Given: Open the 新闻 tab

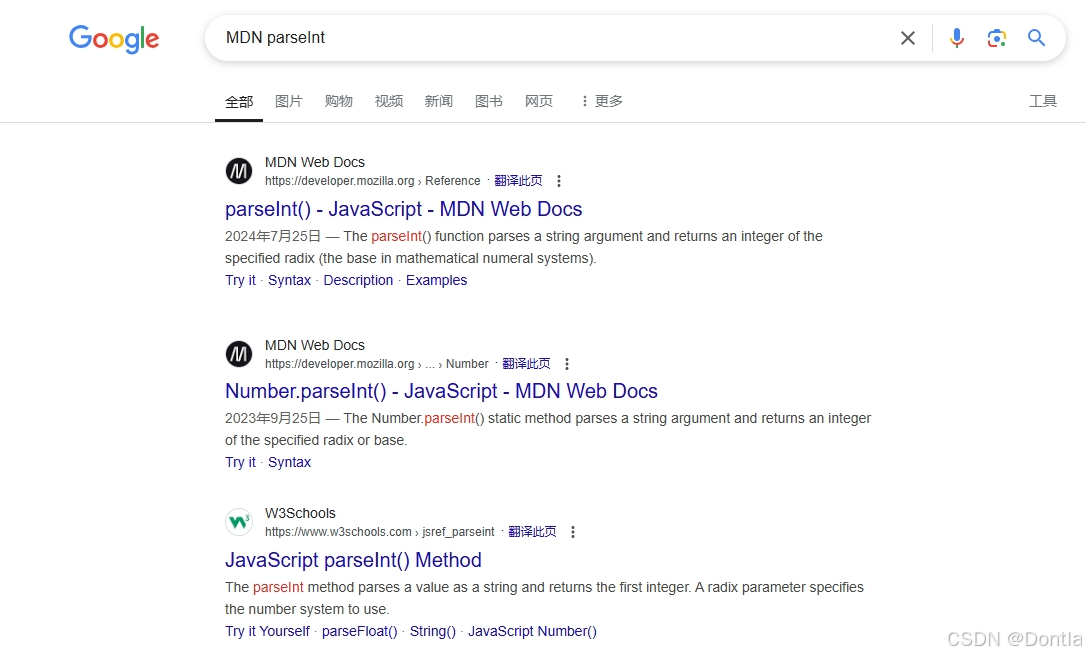Looking at the screenshot, I should (438, 101).
